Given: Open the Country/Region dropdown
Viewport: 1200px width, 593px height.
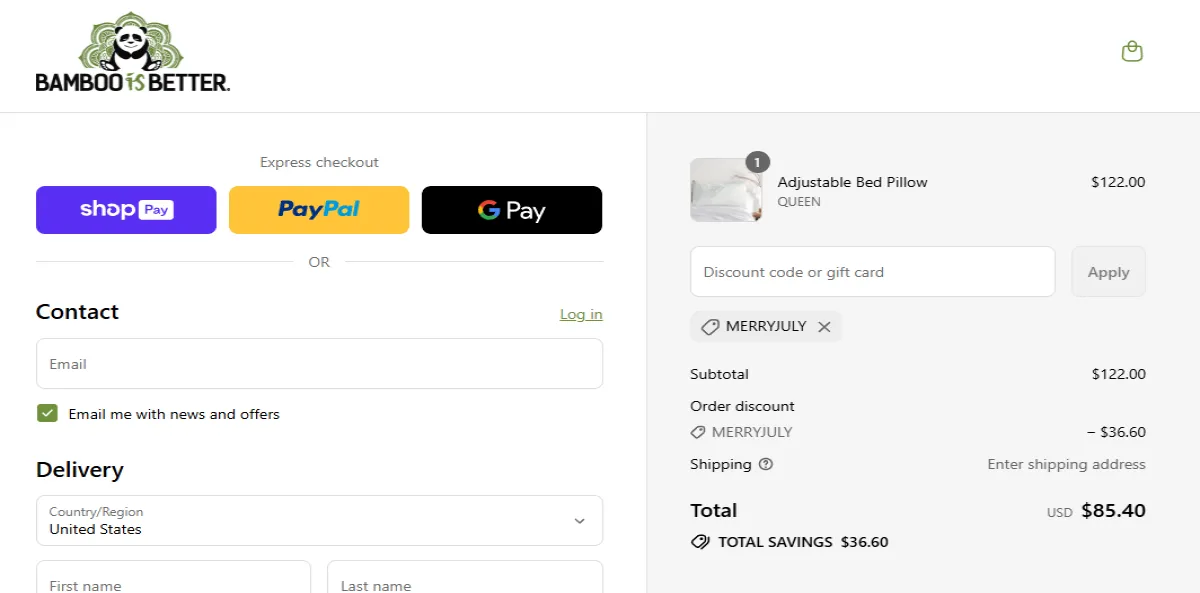Looking at the screenshot, I should (x=319, y=520).
